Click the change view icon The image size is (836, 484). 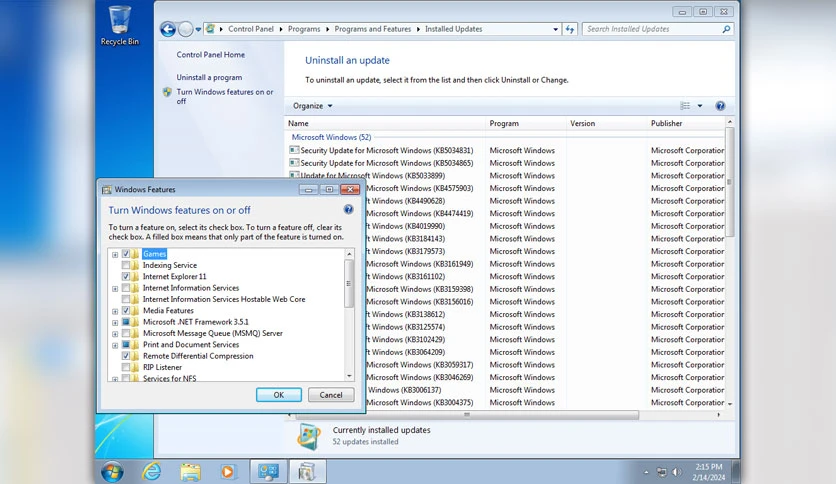point(686,106)
